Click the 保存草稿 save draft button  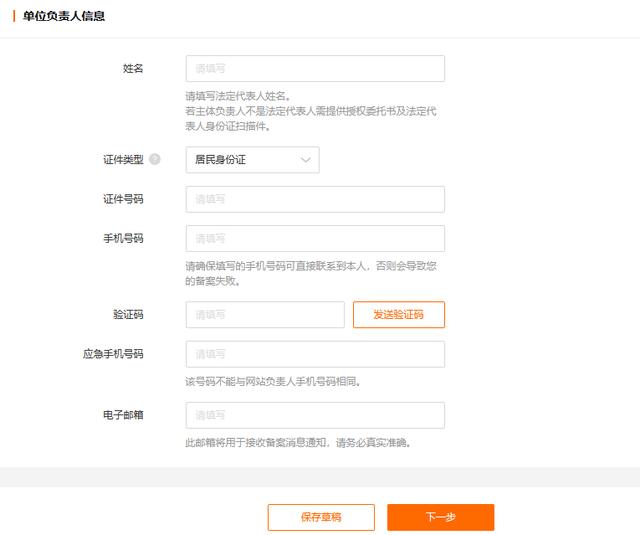click(x=321, y=517)
